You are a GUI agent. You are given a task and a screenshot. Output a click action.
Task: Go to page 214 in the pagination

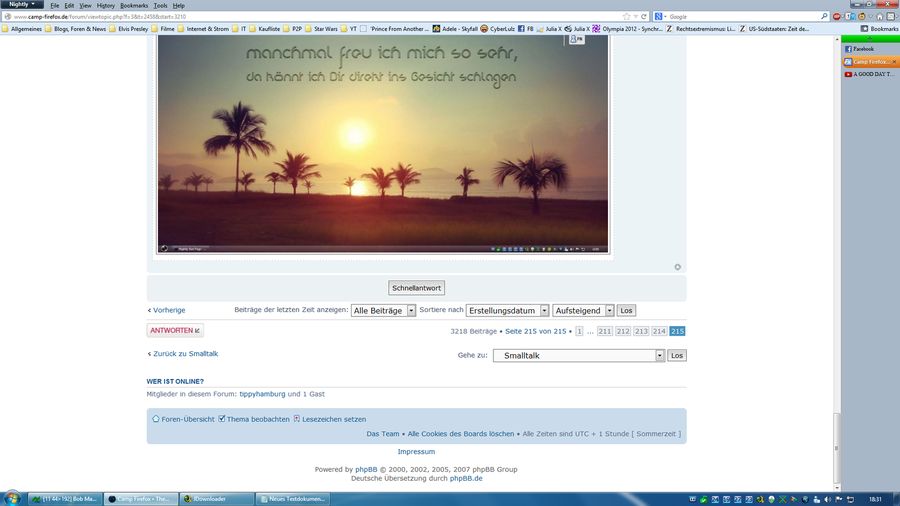(x=659, y=331)
